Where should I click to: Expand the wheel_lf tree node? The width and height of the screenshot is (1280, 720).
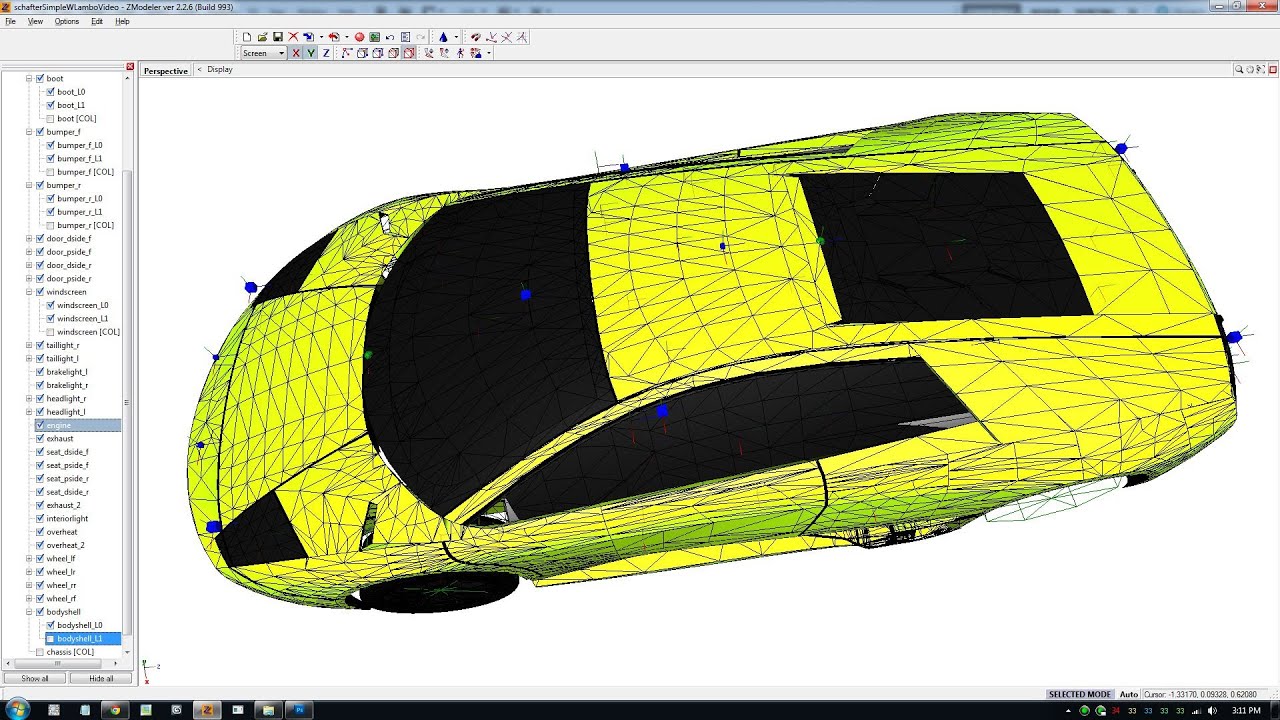click(28, 558)
